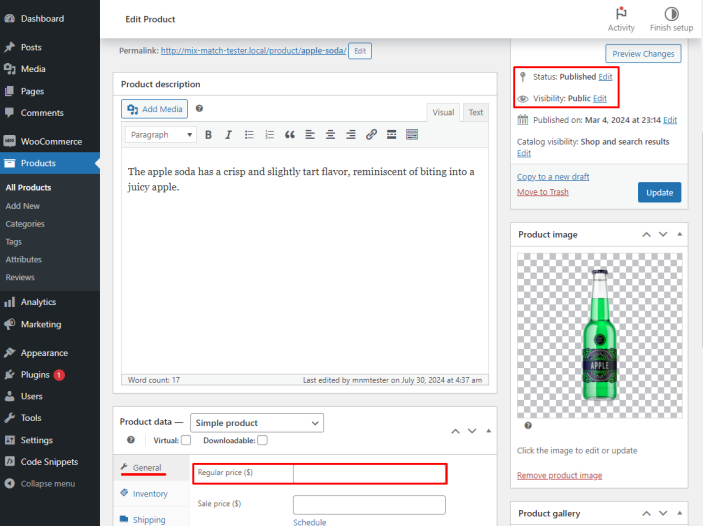
Task: Collapse the admin menu
Action: click(x=50, y=484)
